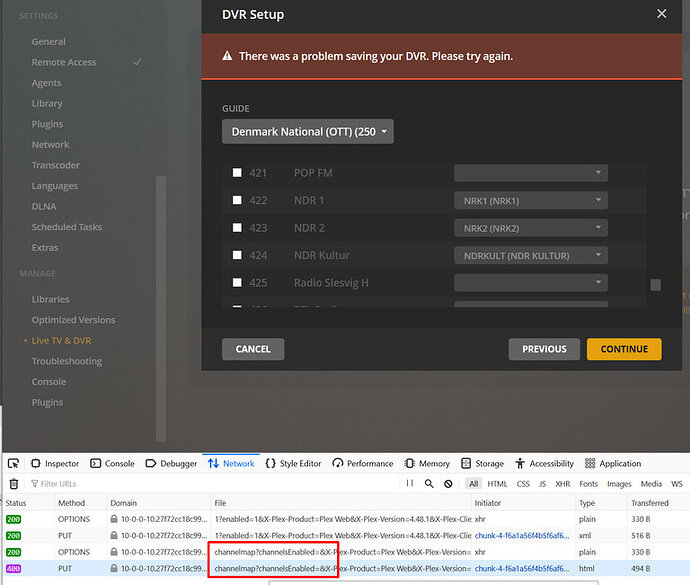690x585 pixels.
Task: Open NRK1 (NRK1) mapping dropdown
Action: (x=531, y=201)
